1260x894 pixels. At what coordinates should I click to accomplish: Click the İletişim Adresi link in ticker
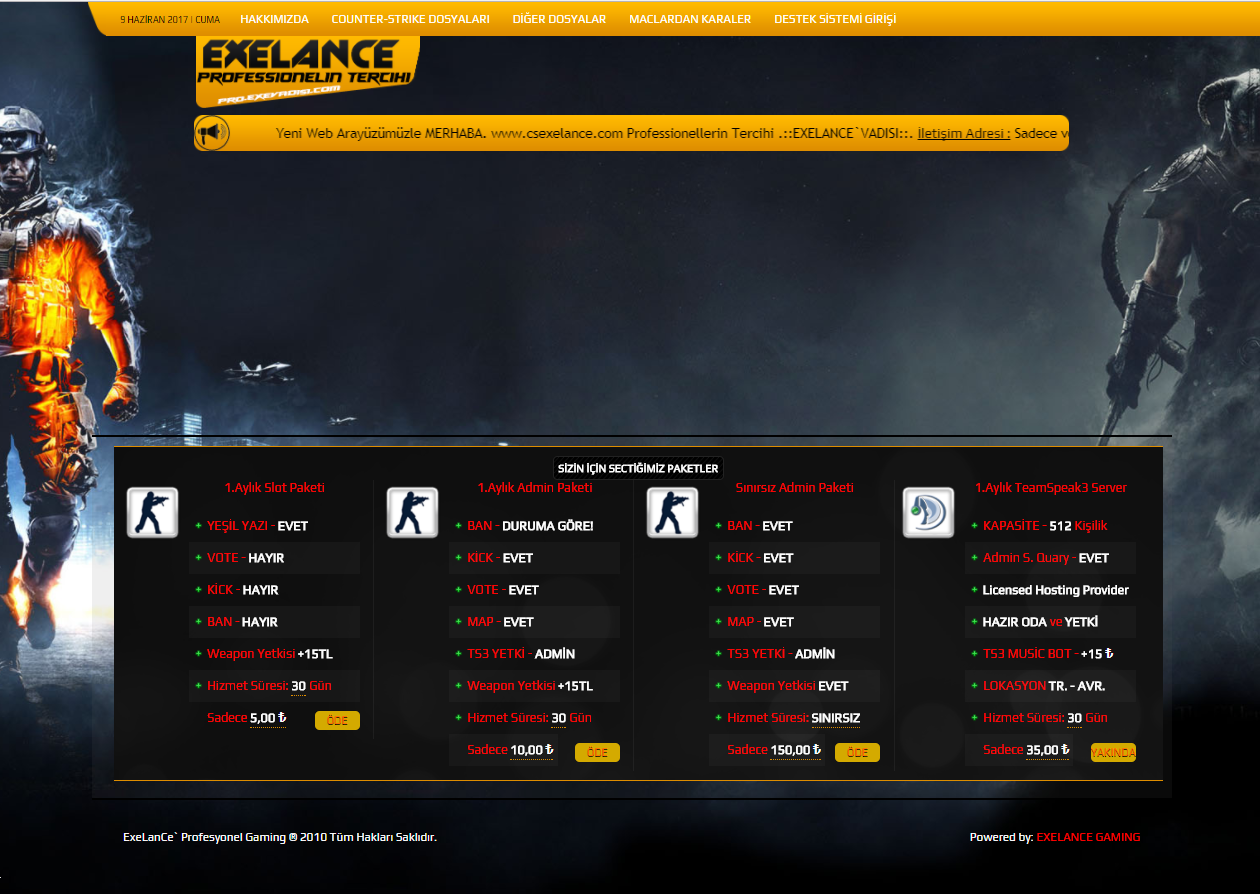[x=964, y=133]
